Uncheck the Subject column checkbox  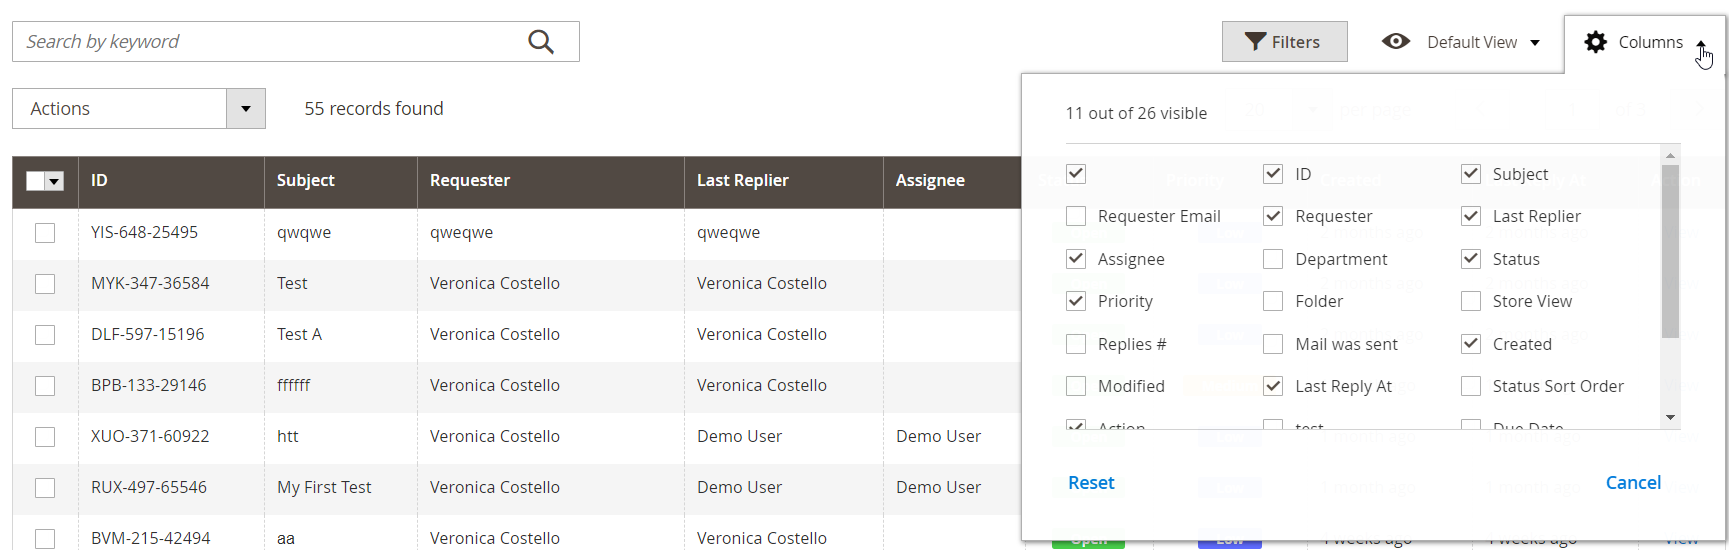1471,174
